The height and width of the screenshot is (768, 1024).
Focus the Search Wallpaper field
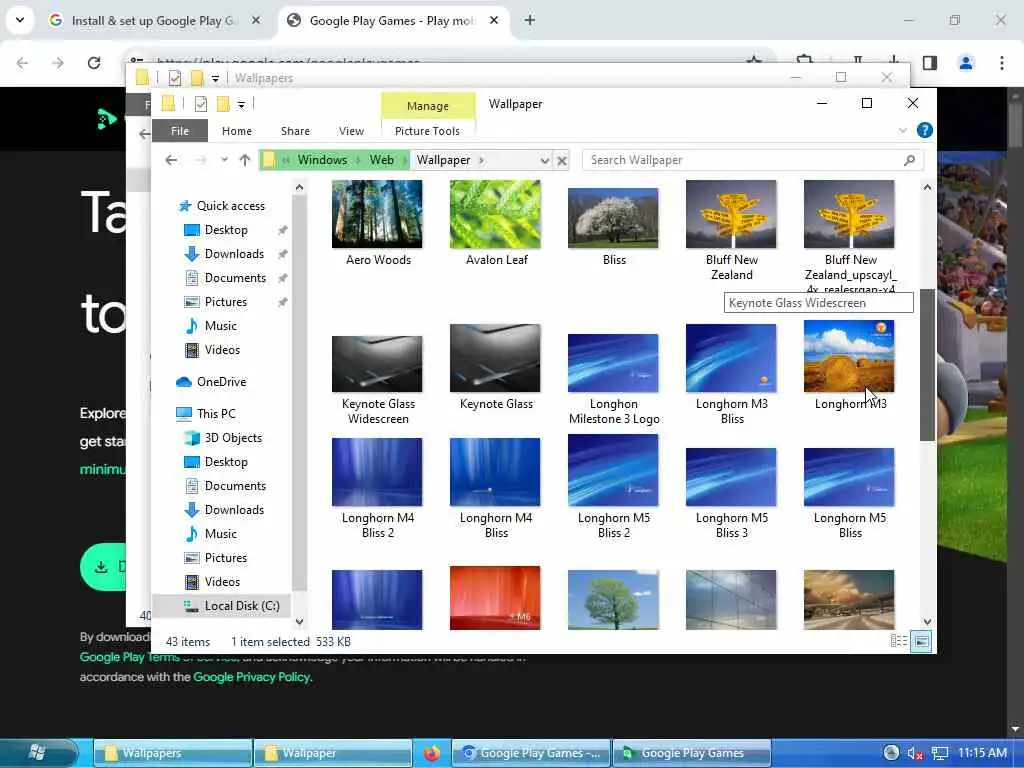pyautogui.click(x=752, y=160)
